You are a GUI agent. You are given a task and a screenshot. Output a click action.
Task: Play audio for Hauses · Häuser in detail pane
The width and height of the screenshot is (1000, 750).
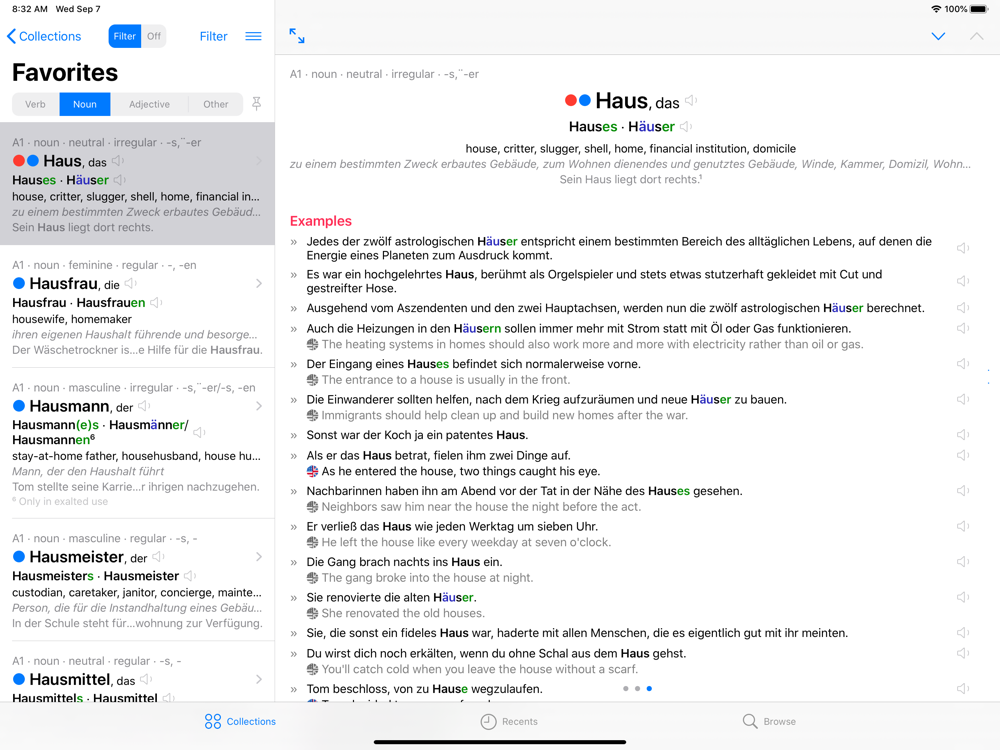(686, 126)
